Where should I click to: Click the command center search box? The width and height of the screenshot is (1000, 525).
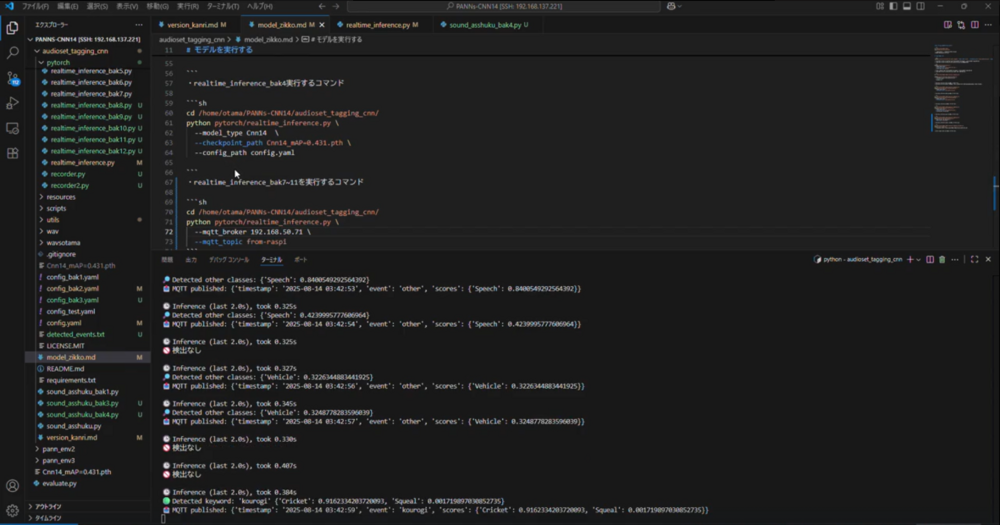coord(504,6)
